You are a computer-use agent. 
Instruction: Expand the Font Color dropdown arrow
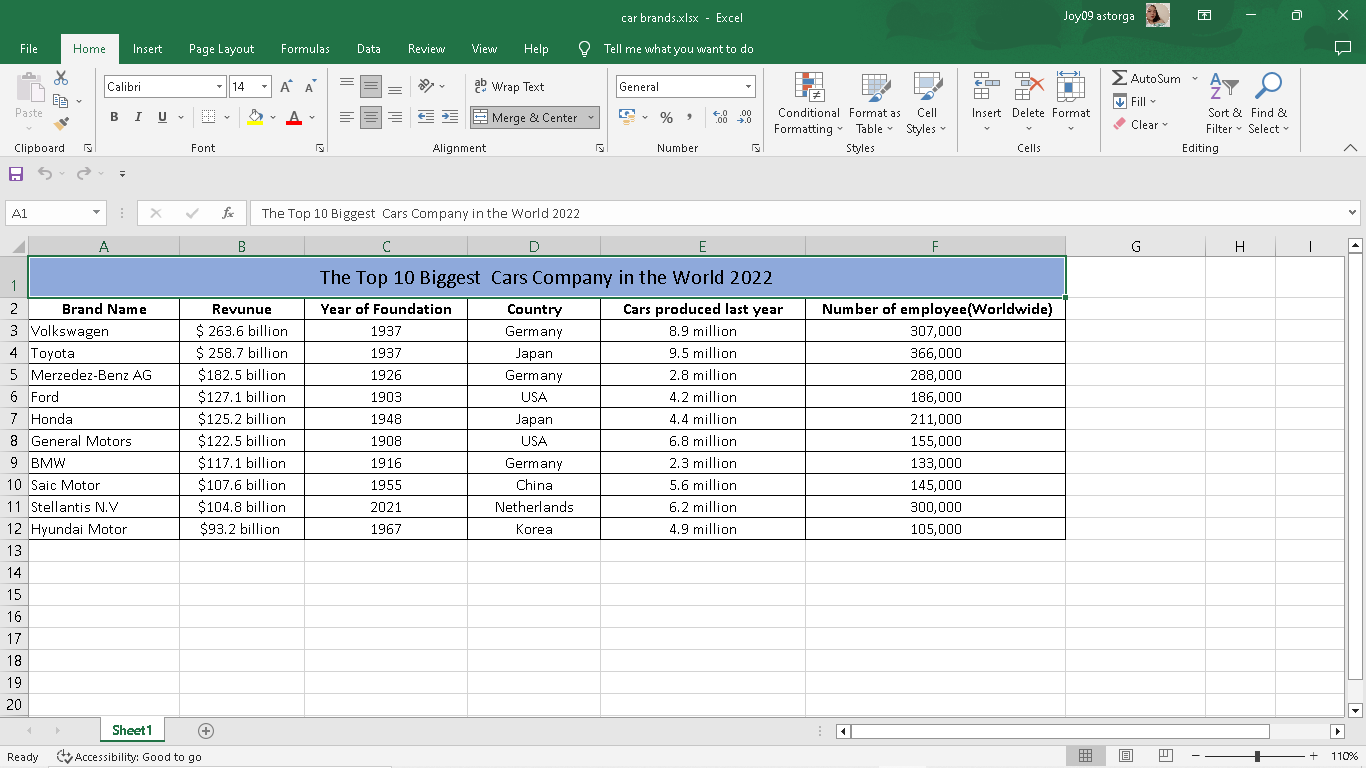tap(312, 117)
